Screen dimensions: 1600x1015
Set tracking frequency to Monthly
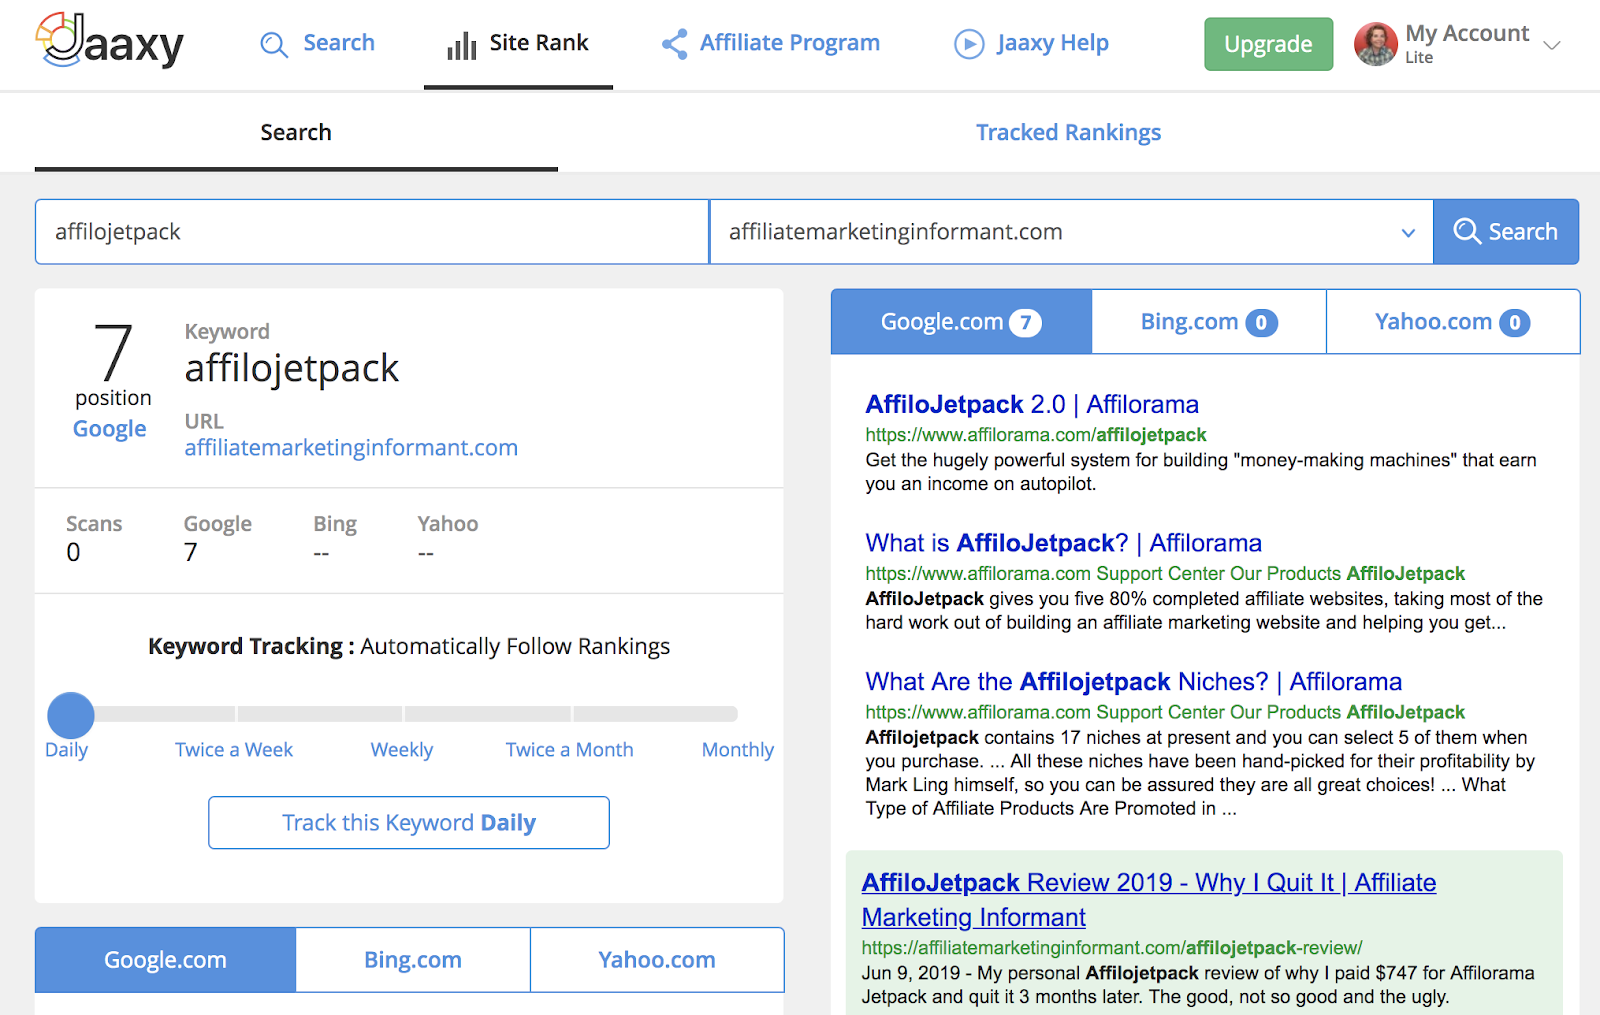(x=738, y=750)
